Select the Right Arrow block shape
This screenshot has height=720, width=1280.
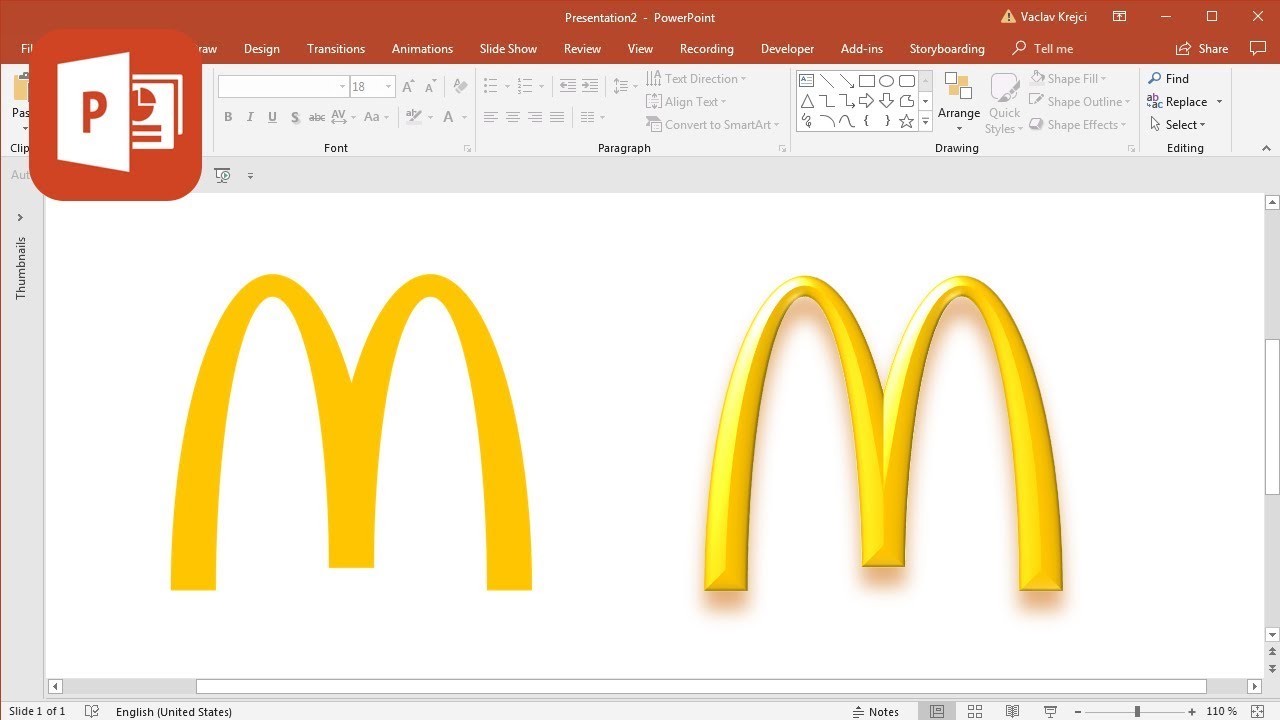pos(867,101)
